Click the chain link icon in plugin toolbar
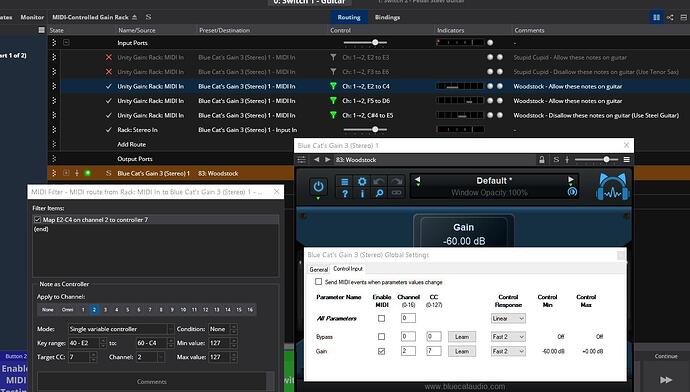The image size is (690, 392). 396,193
